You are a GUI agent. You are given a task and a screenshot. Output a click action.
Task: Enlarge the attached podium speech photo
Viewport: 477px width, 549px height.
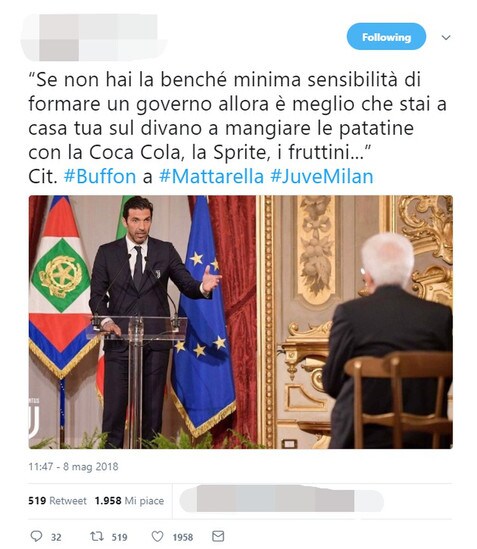tap(241, 322)
